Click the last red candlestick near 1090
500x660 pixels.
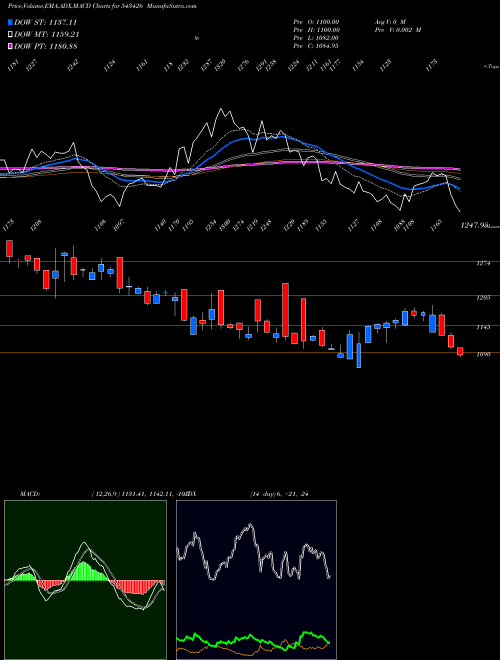coord(460,351)
